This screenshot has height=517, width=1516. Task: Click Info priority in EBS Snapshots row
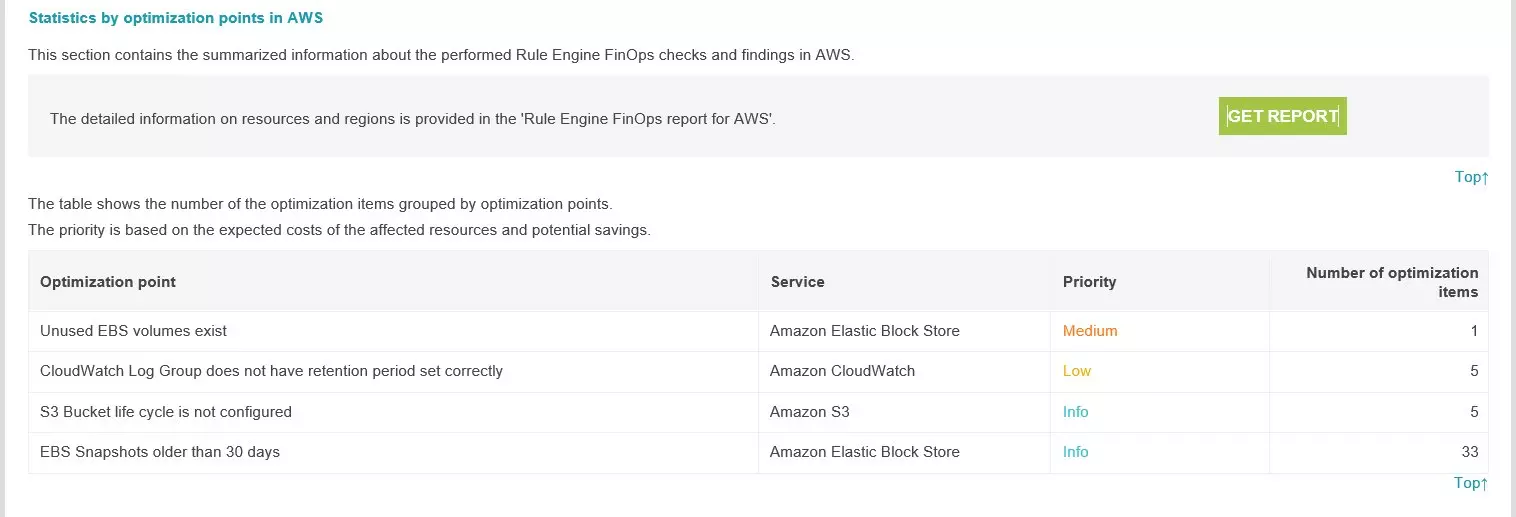tap(1075, 452)
